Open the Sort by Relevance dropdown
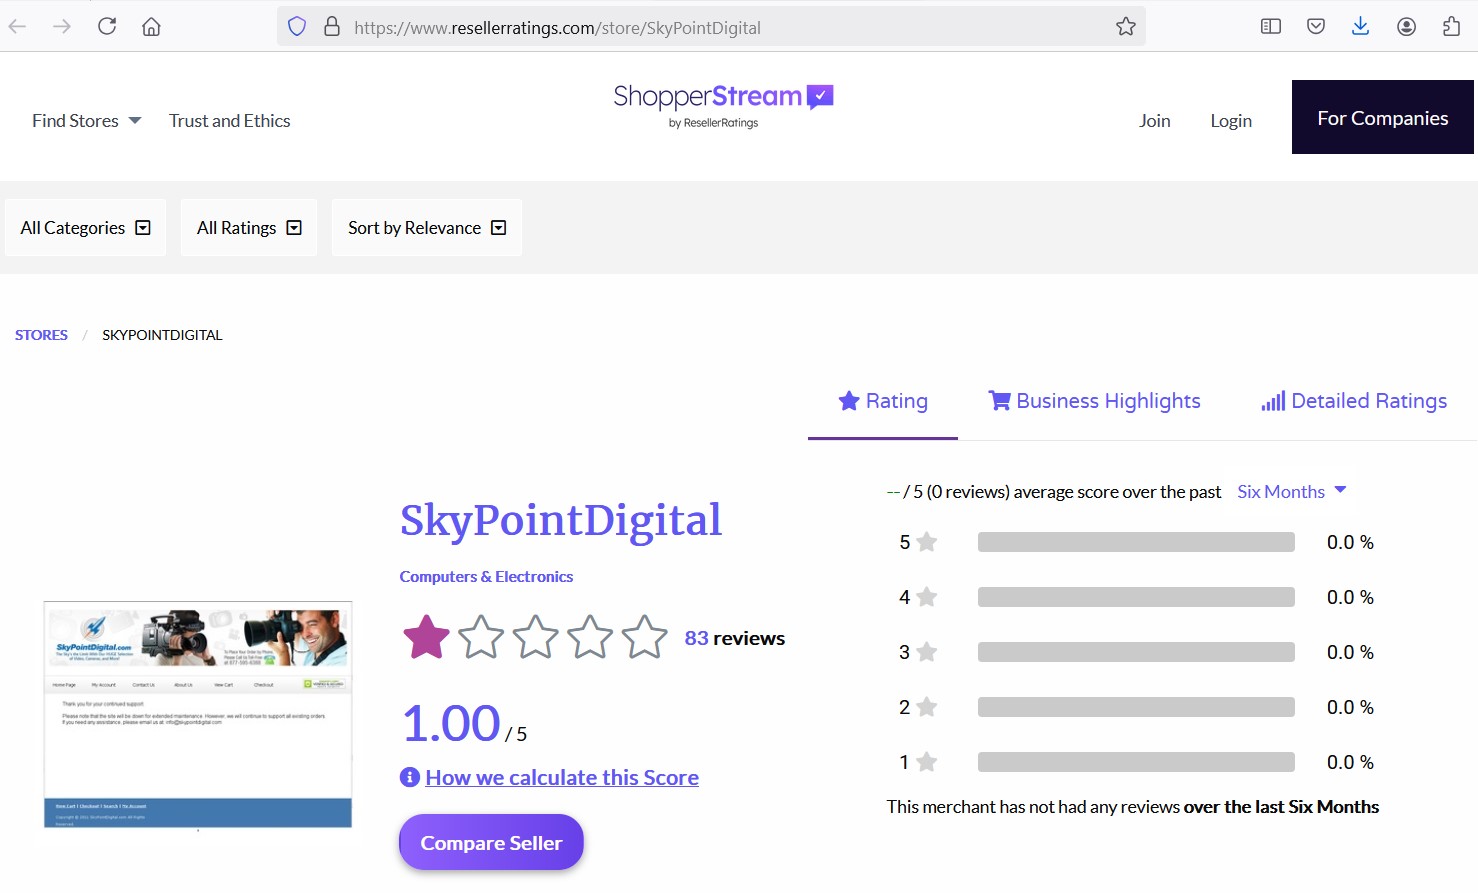The height and width of the screenshot is (893, 1478). click(x=427, y=228)
